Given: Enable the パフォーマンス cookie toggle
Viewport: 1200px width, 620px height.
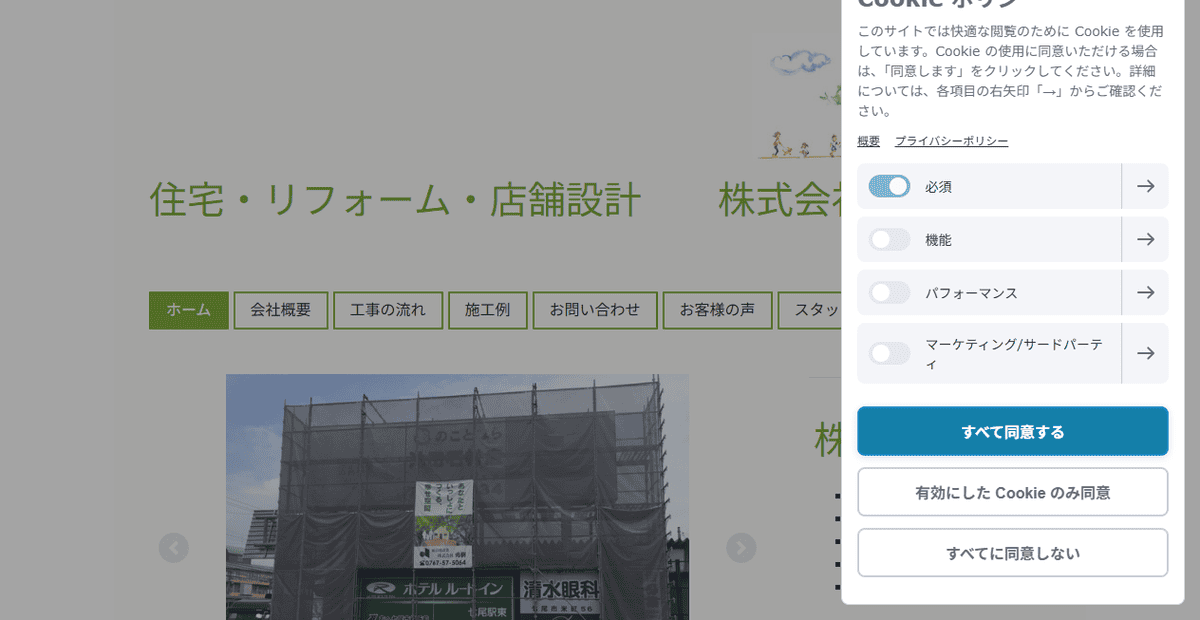Looking at the screenshot, I should 887,292.
